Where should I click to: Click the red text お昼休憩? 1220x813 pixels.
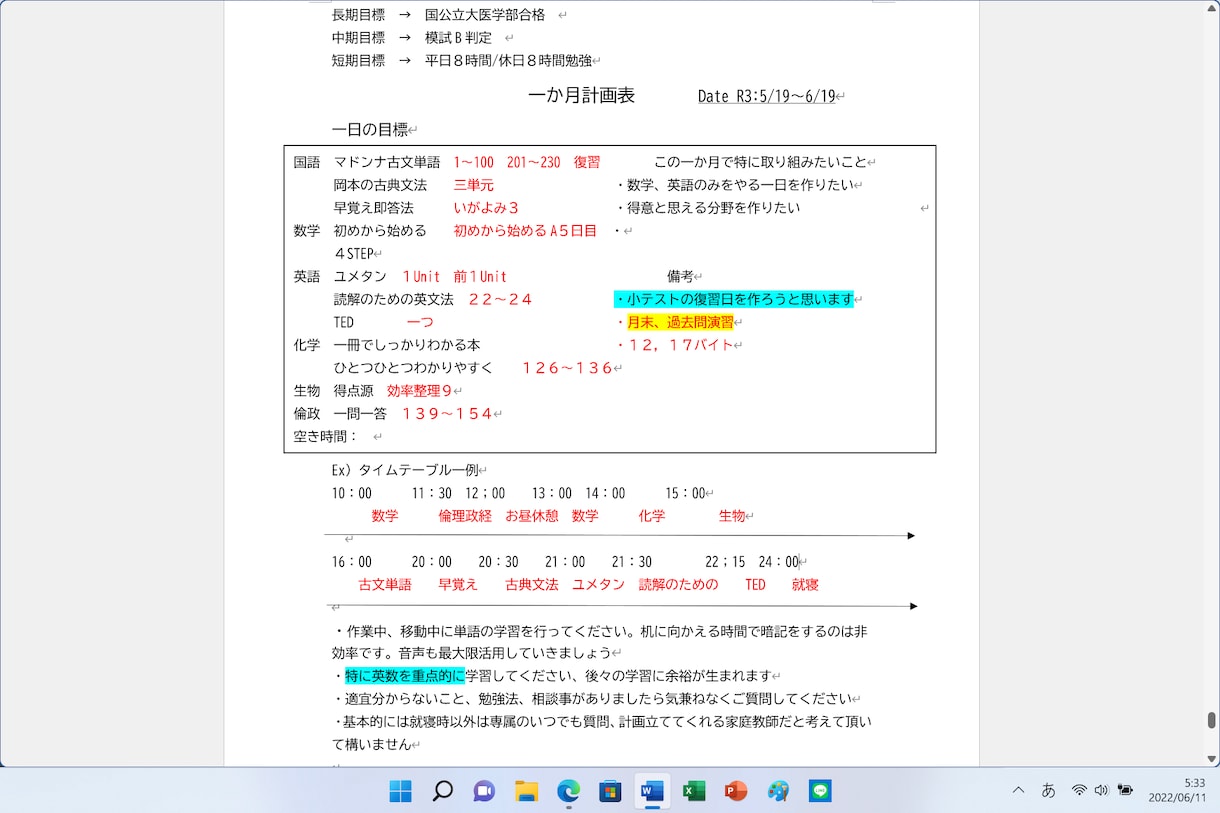(532, 516)
